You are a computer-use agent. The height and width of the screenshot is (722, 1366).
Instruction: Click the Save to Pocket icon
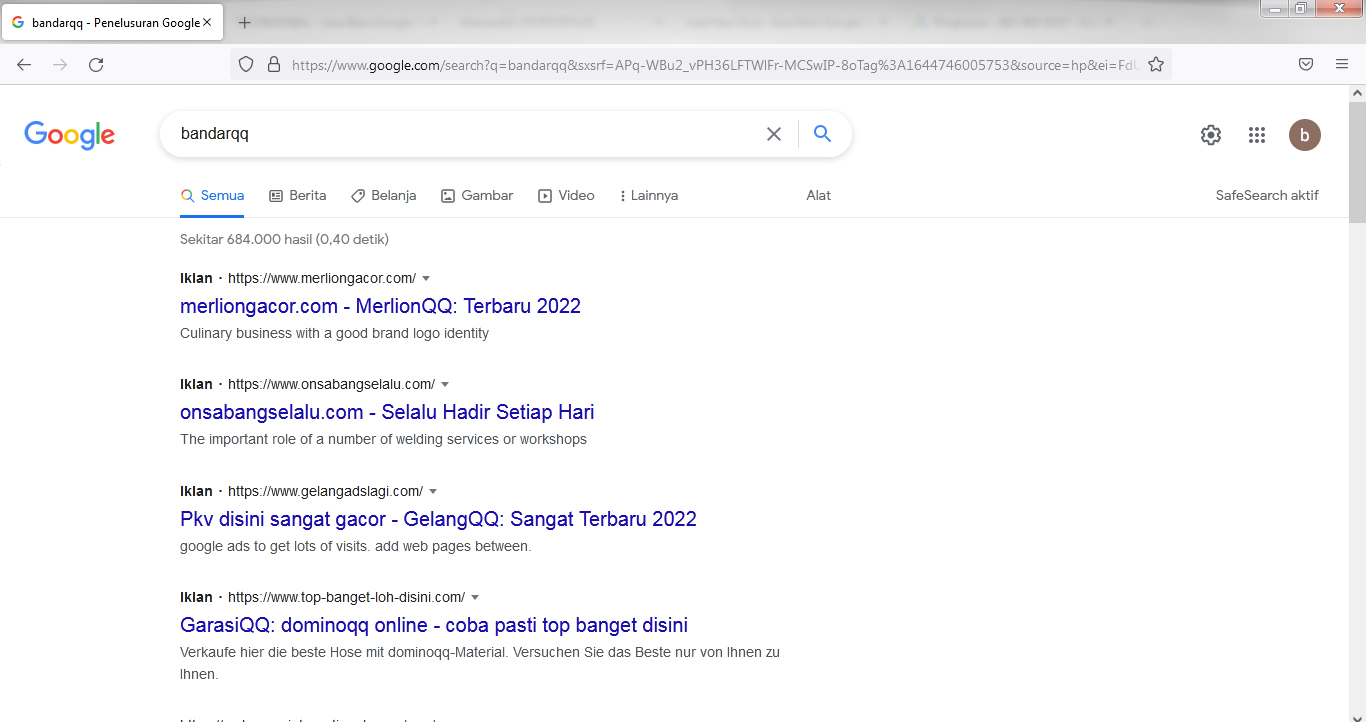(x=1305, y=65)
